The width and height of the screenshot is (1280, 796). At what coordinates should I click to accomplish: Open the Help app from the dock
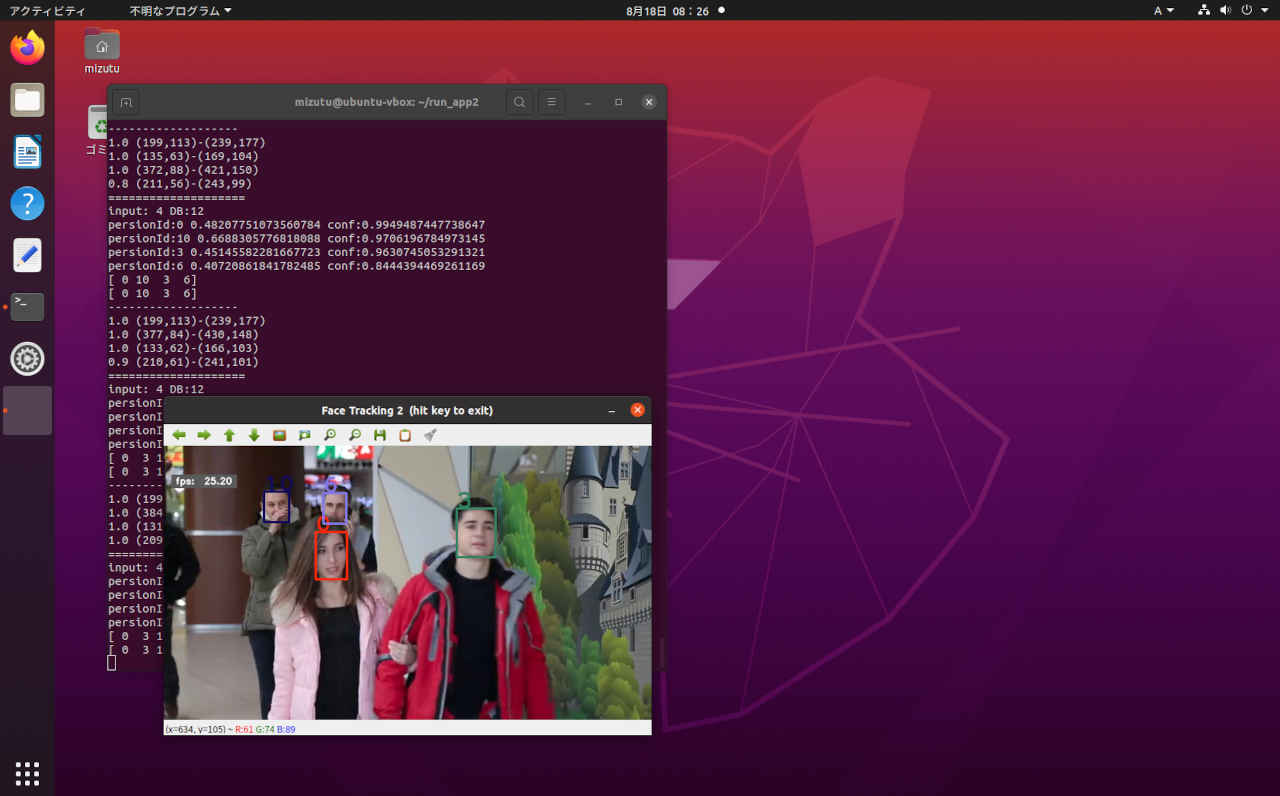(27, 203)
